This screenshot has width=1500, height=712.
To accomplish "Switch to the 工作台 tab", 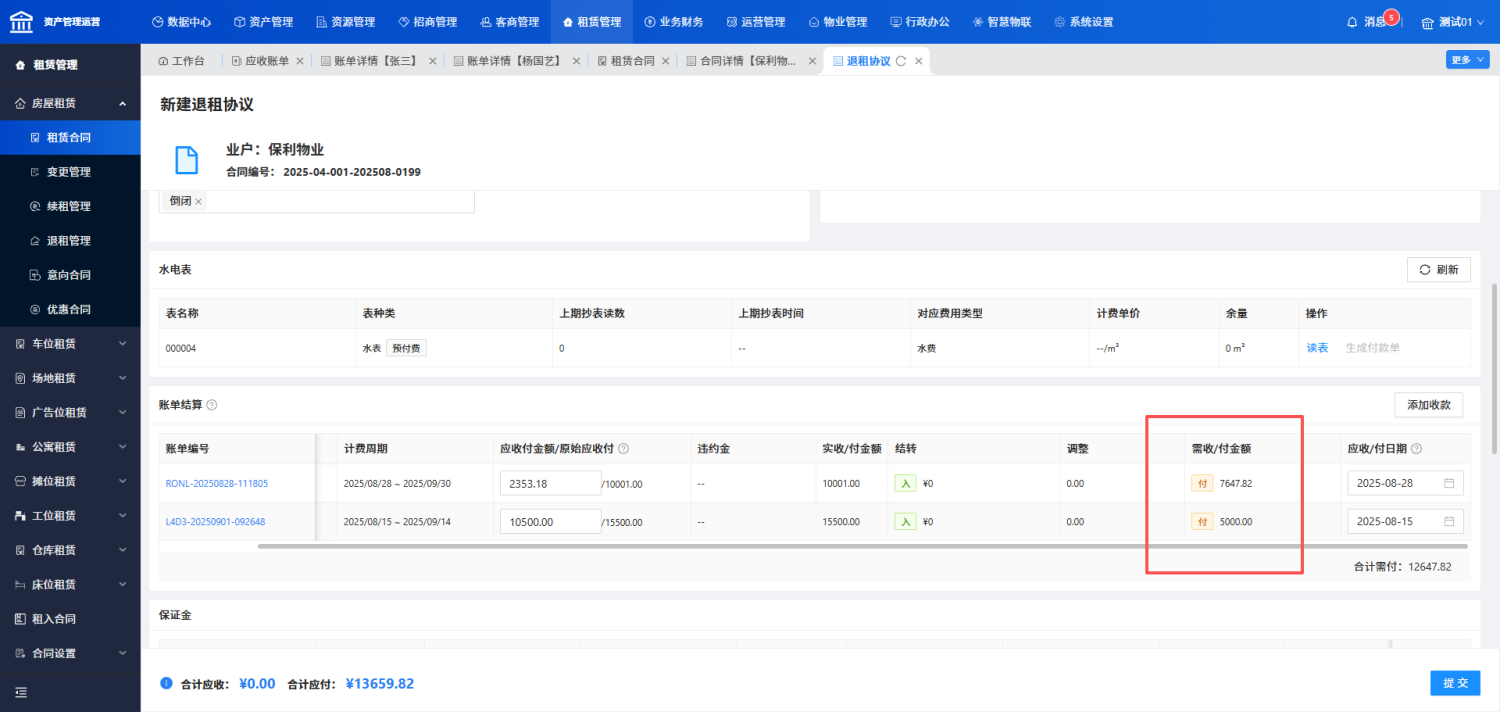I will click(x=181, y=61).
